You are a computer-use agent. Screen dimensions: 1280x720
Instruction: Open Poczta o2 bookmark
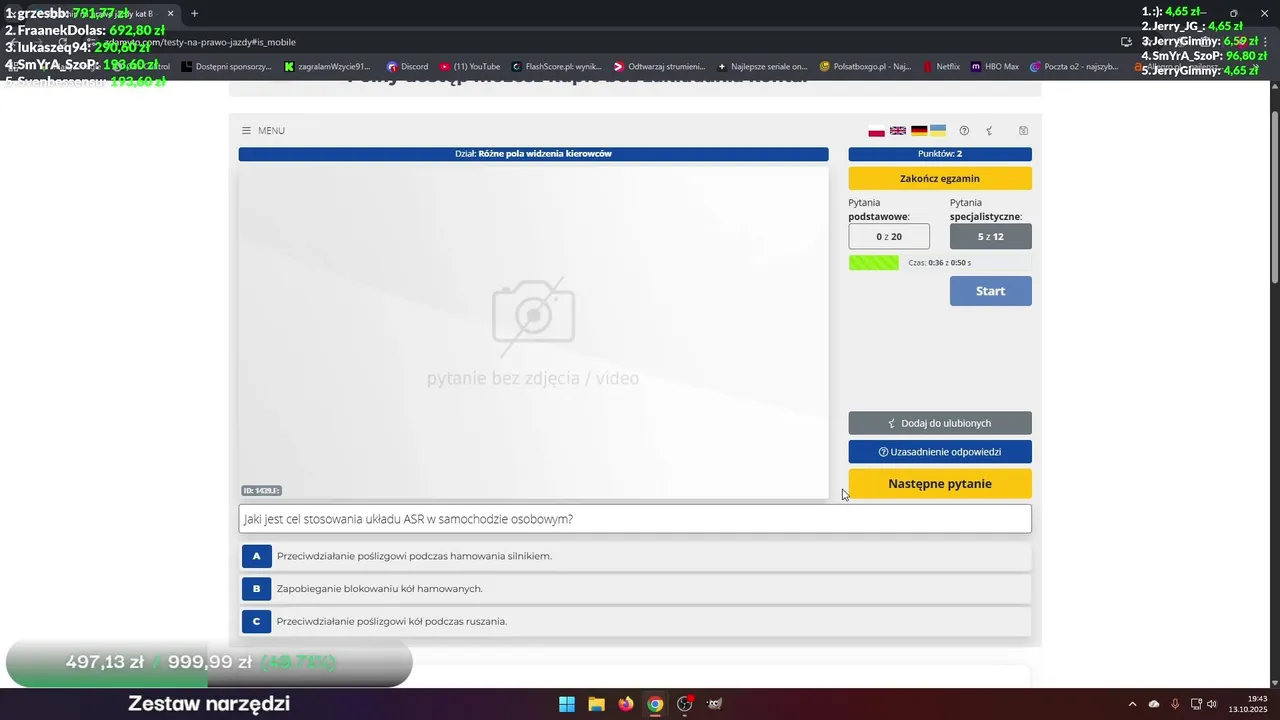pyautogui.click(x=1075, y=67)
